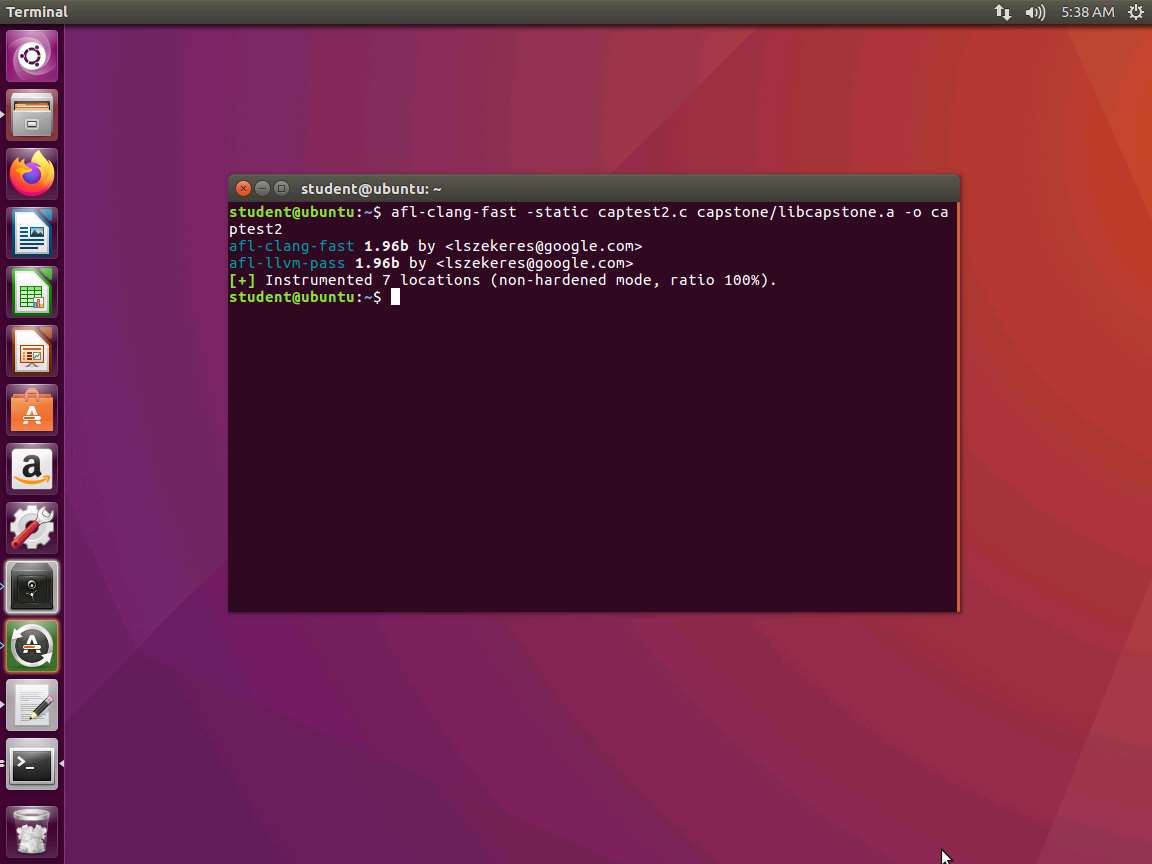
Task: Open Firefox web browser
Action: click(x=32, y=174)
